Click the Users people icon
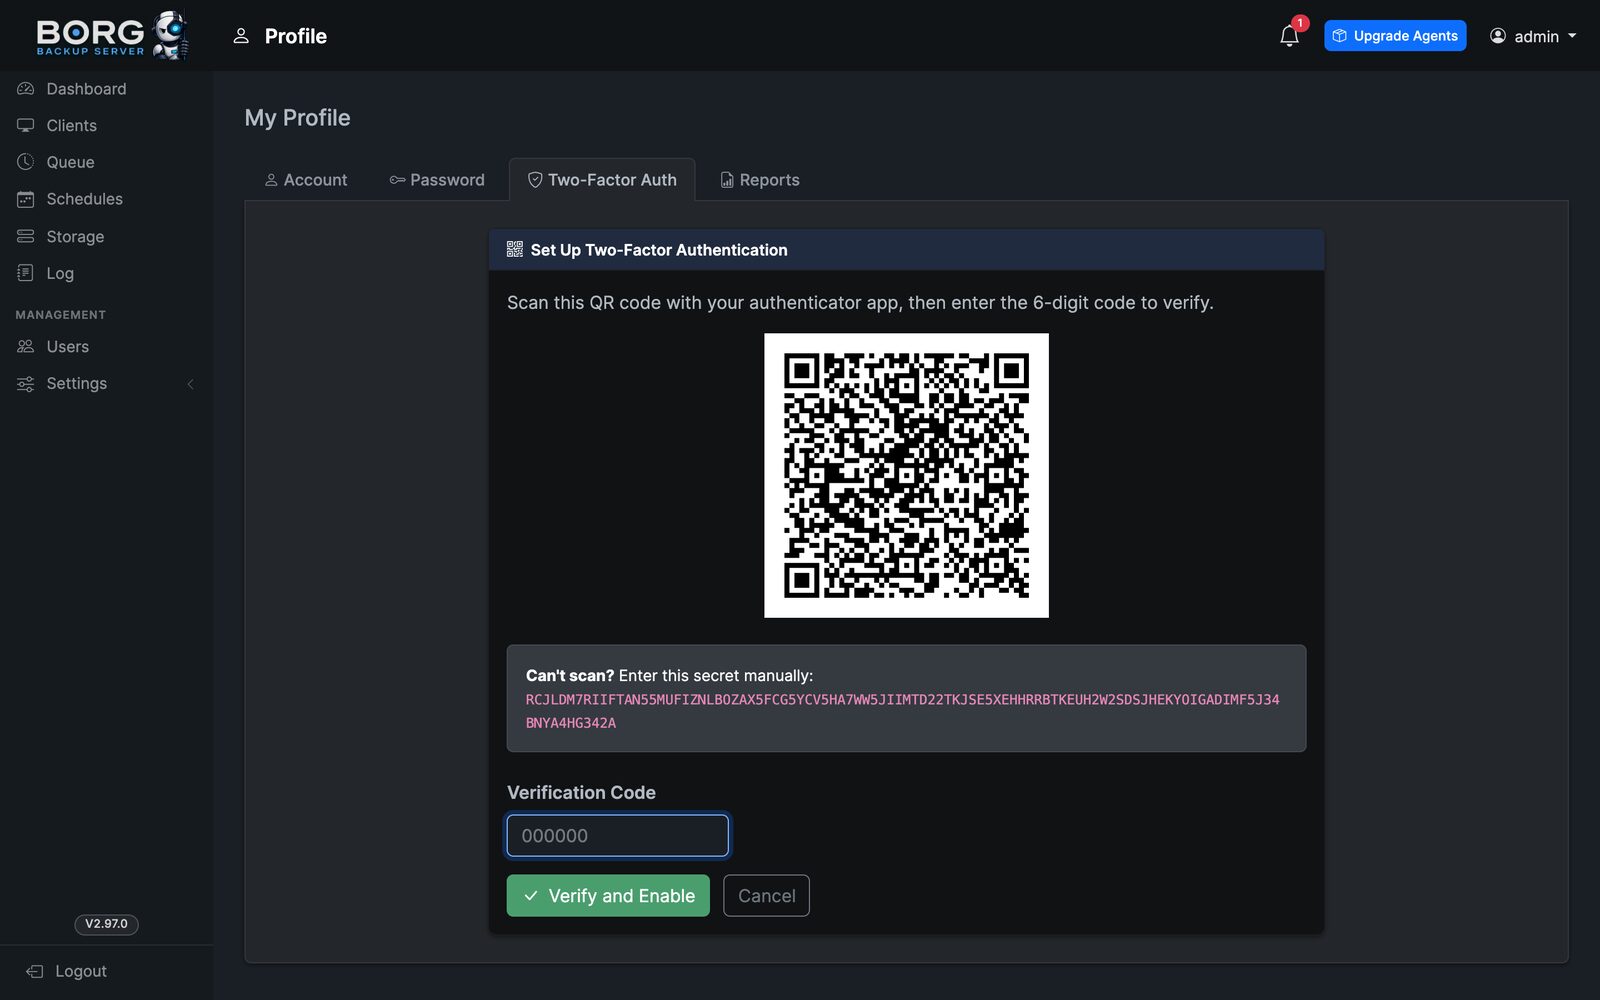Viewport: 1600px width, 1000px height. [x=26, y=346]
